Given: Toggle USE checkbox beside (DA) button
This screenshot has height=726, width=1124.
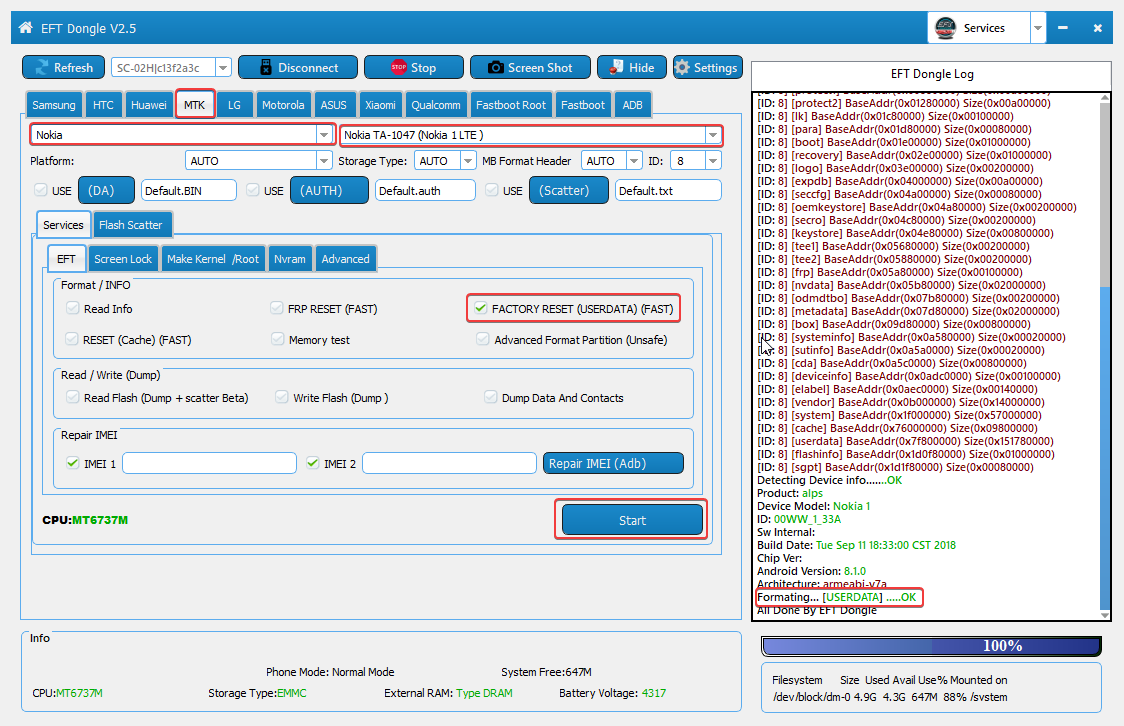Looking at the screenshot, I should (41, 190).
